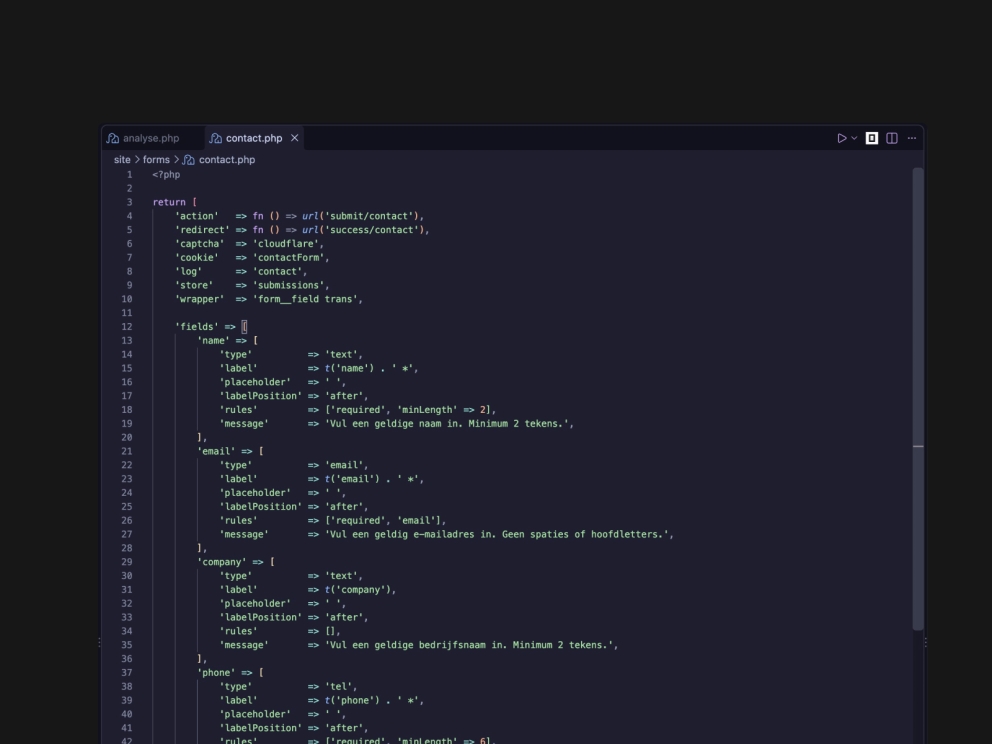This screenshot has width=992, height=744.
Task: Click the message 'Vul een geldige naam in'
Action: point(449,423)
